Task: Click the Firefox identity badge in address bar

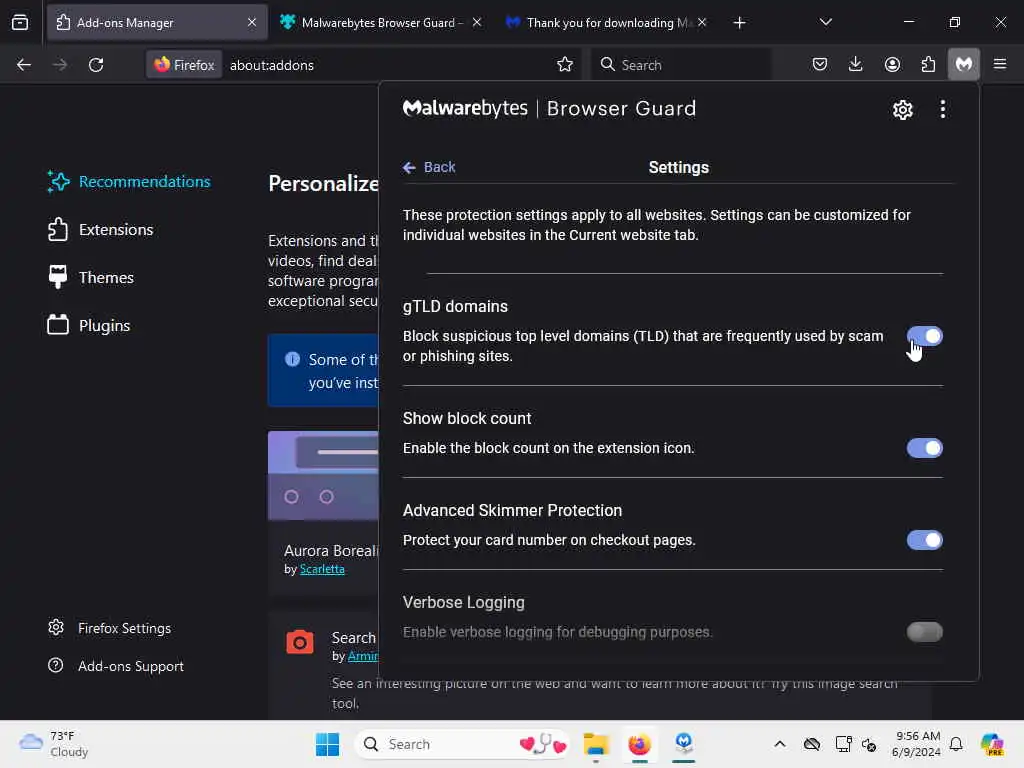Action: 184,65
